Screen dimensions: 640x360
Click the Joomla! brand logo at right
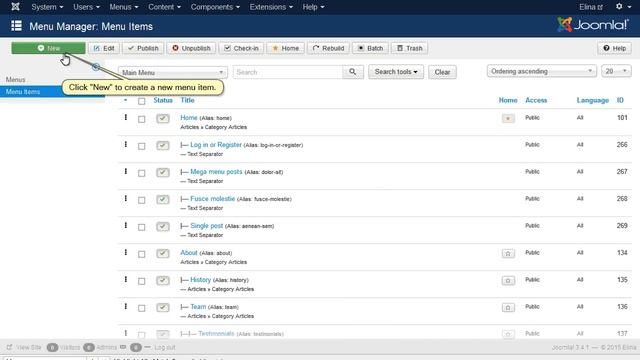(x=593, y=25)
